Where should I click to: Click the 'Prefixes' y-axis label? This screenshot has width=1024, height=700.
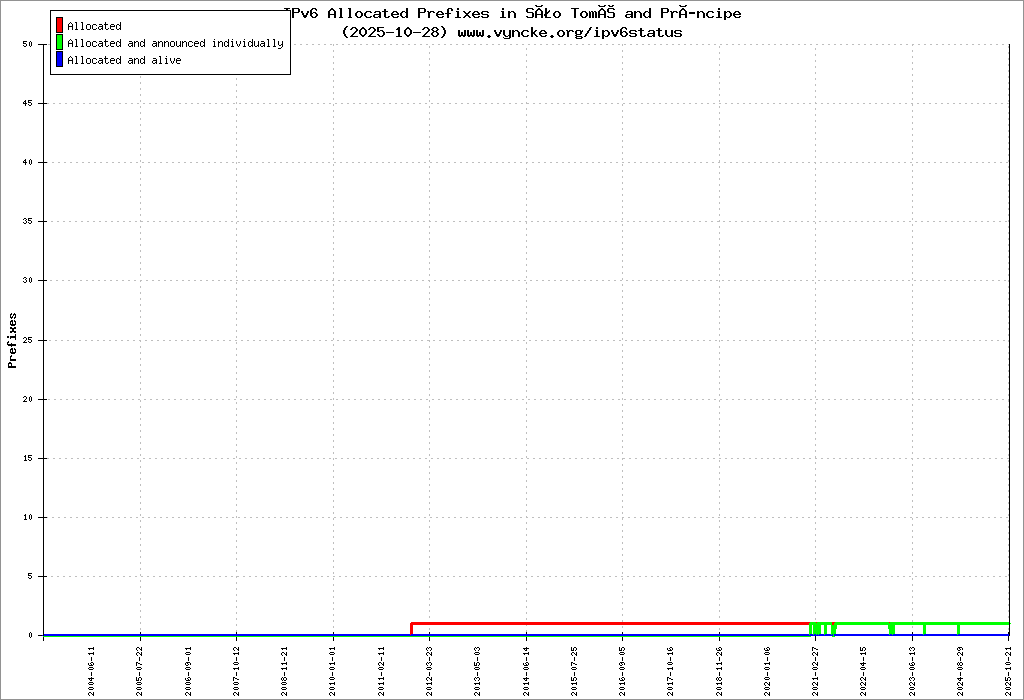coord(13,340)
